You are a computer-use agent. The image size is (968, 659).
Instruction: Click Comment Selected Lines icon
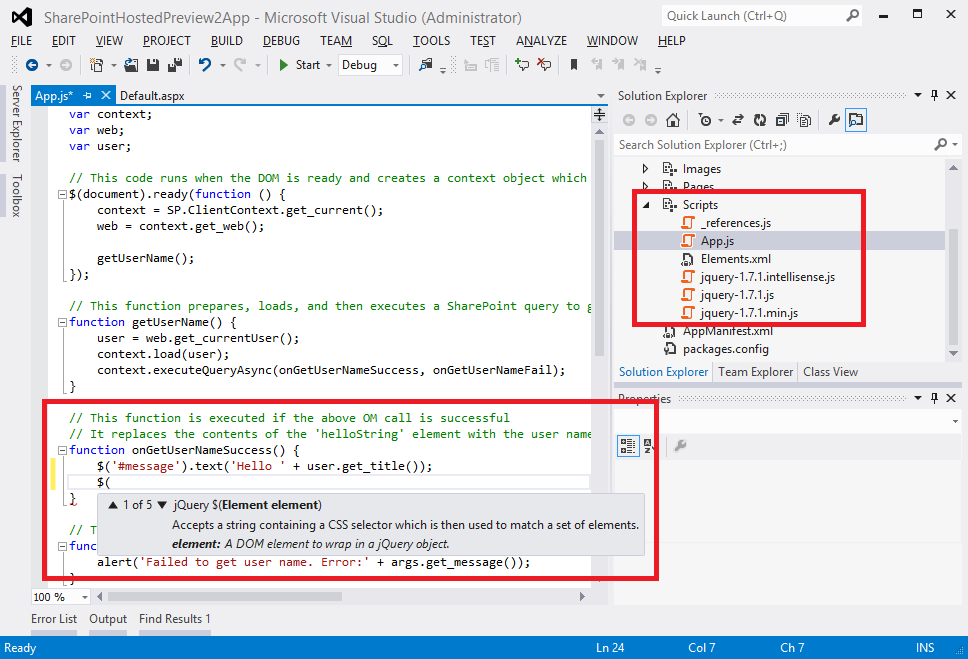522,65
